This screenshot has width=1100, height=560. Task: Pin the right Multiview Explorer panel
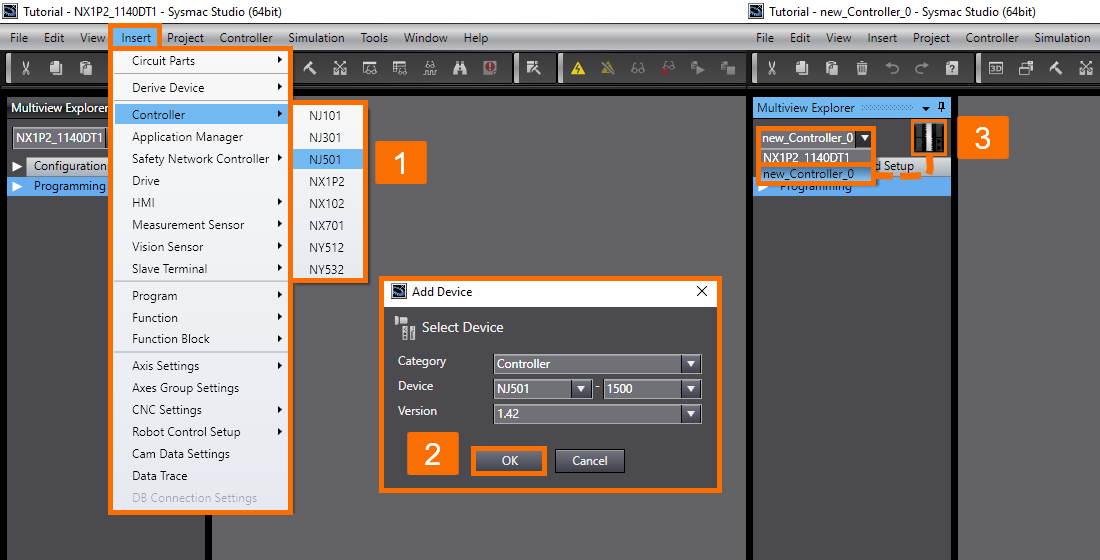941,107
